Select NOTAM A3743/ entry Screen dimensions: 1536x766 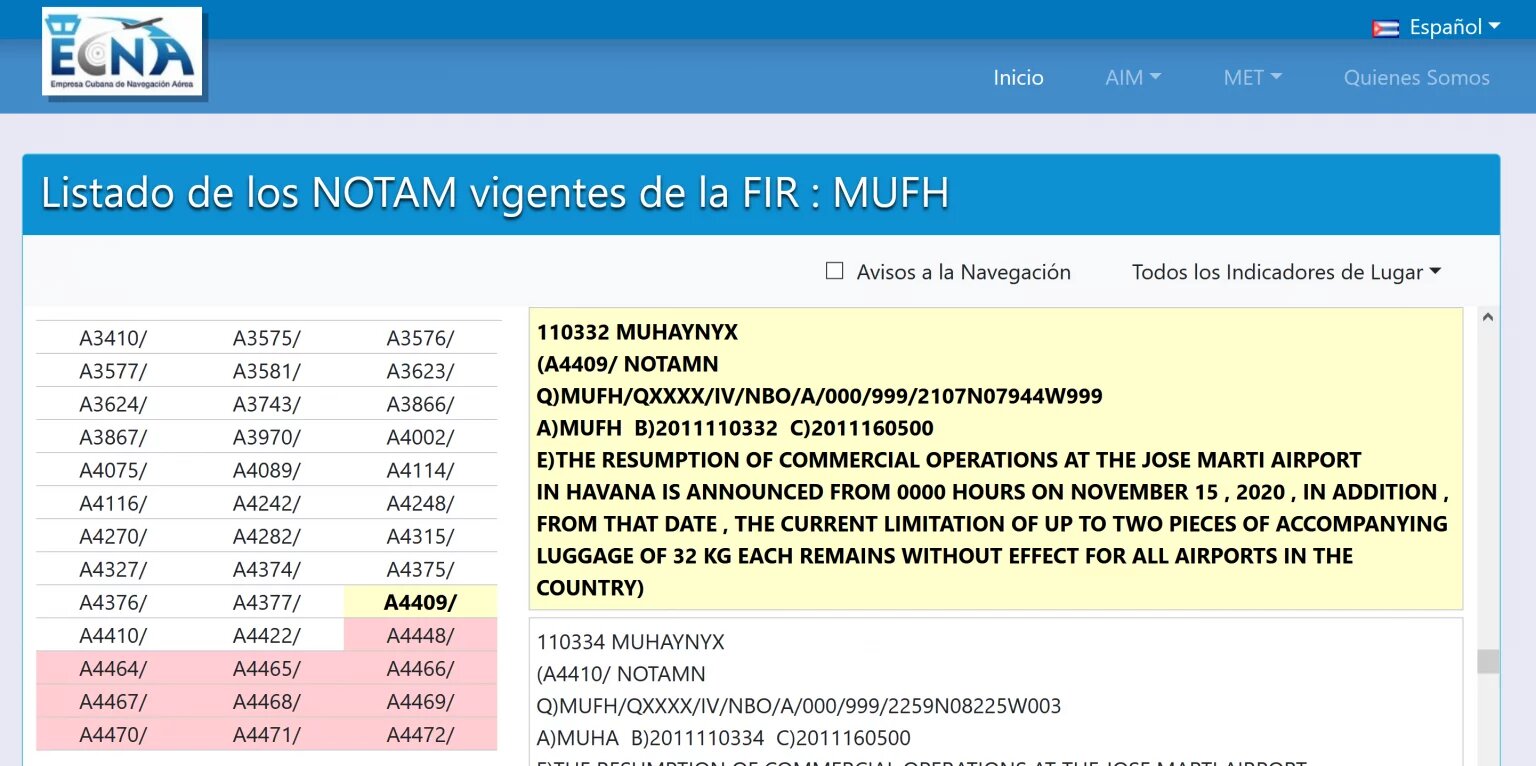click(266, 404)
